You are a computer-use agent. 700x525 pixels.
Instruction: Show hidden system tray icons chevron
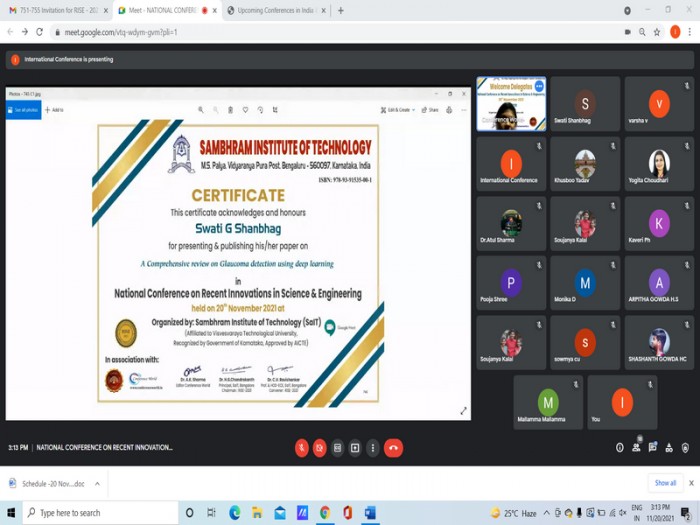(546, 513)
